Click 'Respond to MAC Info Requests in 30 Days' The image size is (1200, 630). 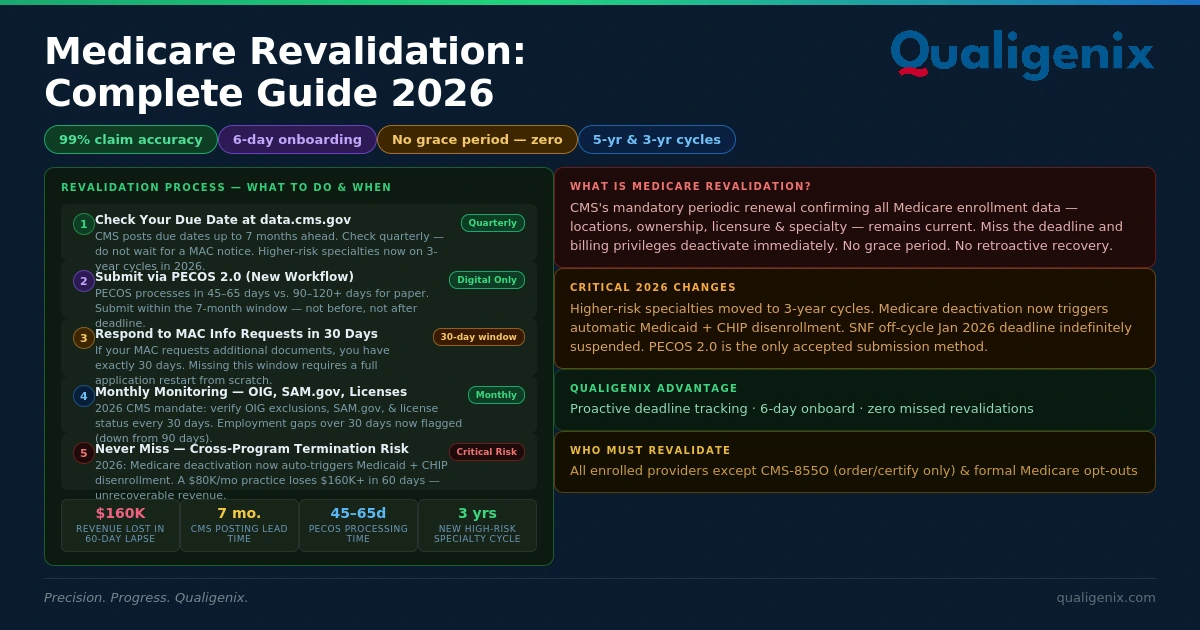click(x=236, y=334)
